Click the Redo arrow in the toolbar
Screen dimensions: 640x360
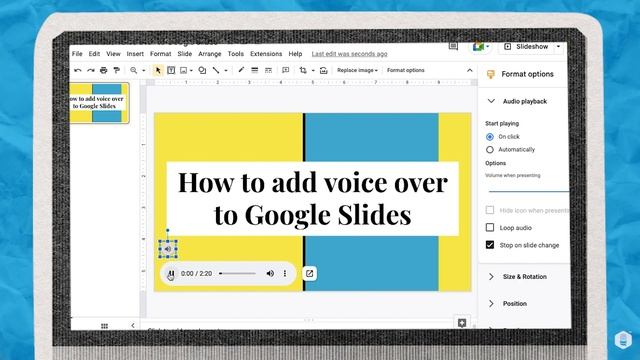point(91,71)
